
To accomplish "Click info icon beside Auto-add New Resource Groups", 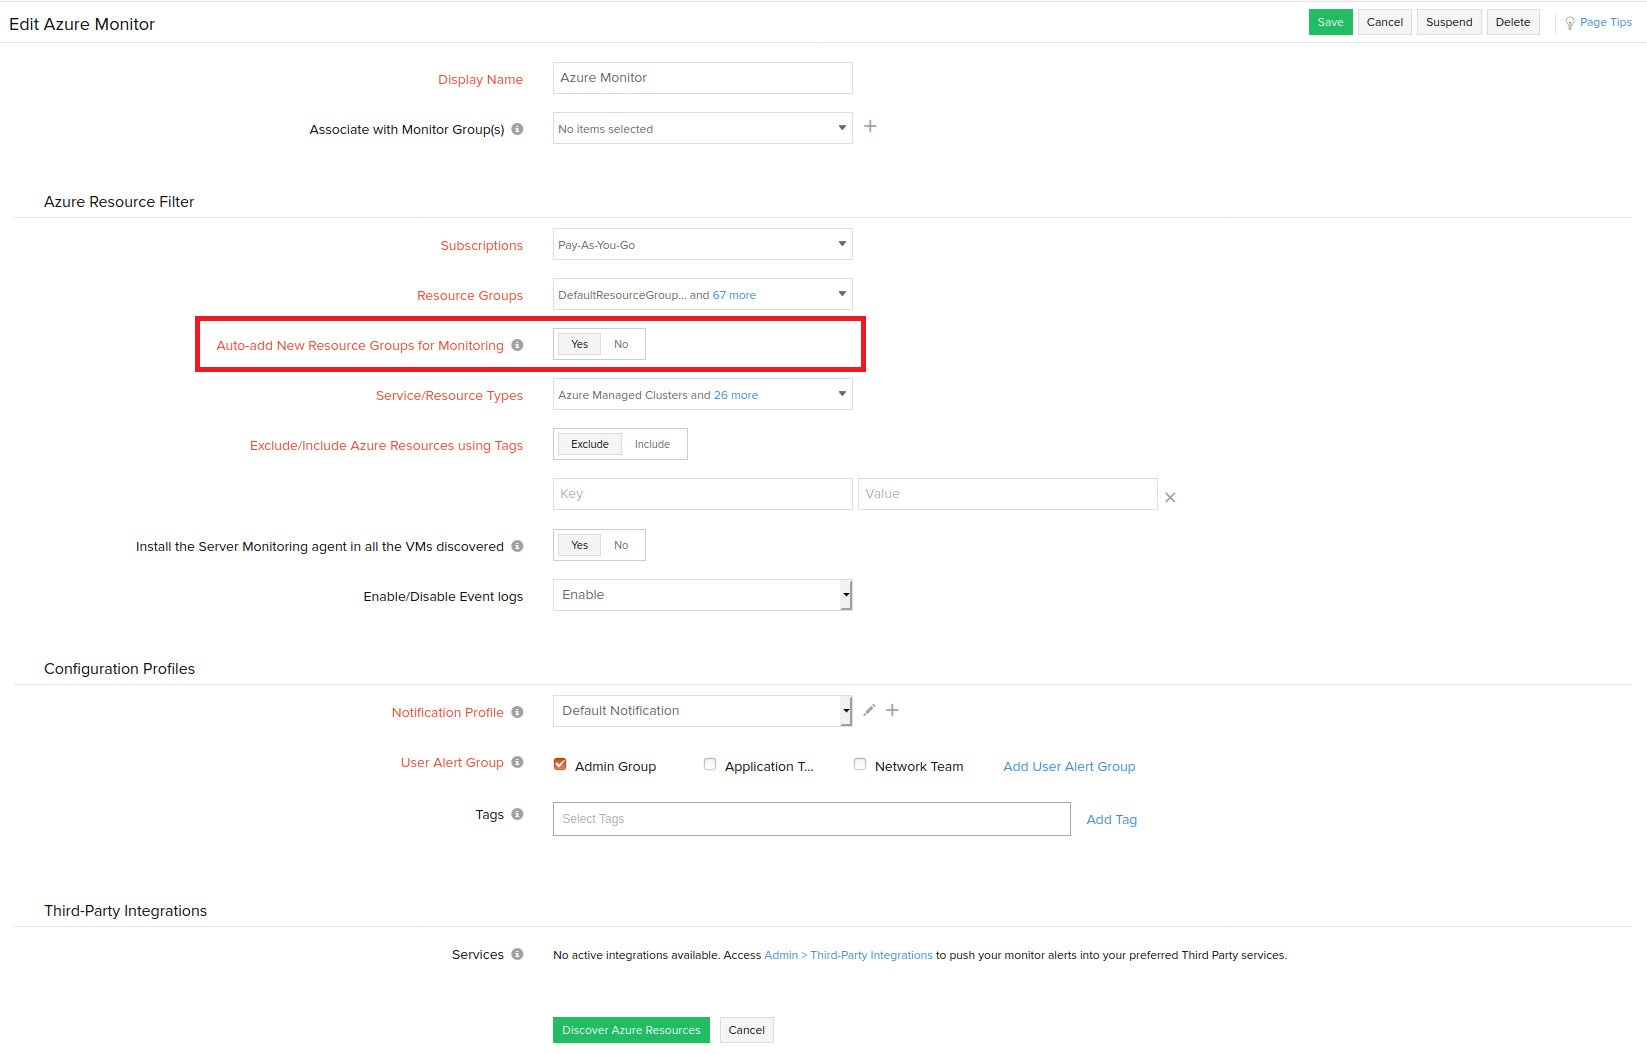I will pyautogui.click(x=517, y=345).
